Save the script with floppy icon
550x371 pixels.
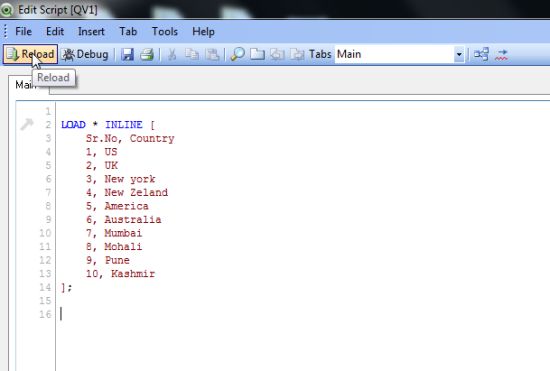click(127, 55)
